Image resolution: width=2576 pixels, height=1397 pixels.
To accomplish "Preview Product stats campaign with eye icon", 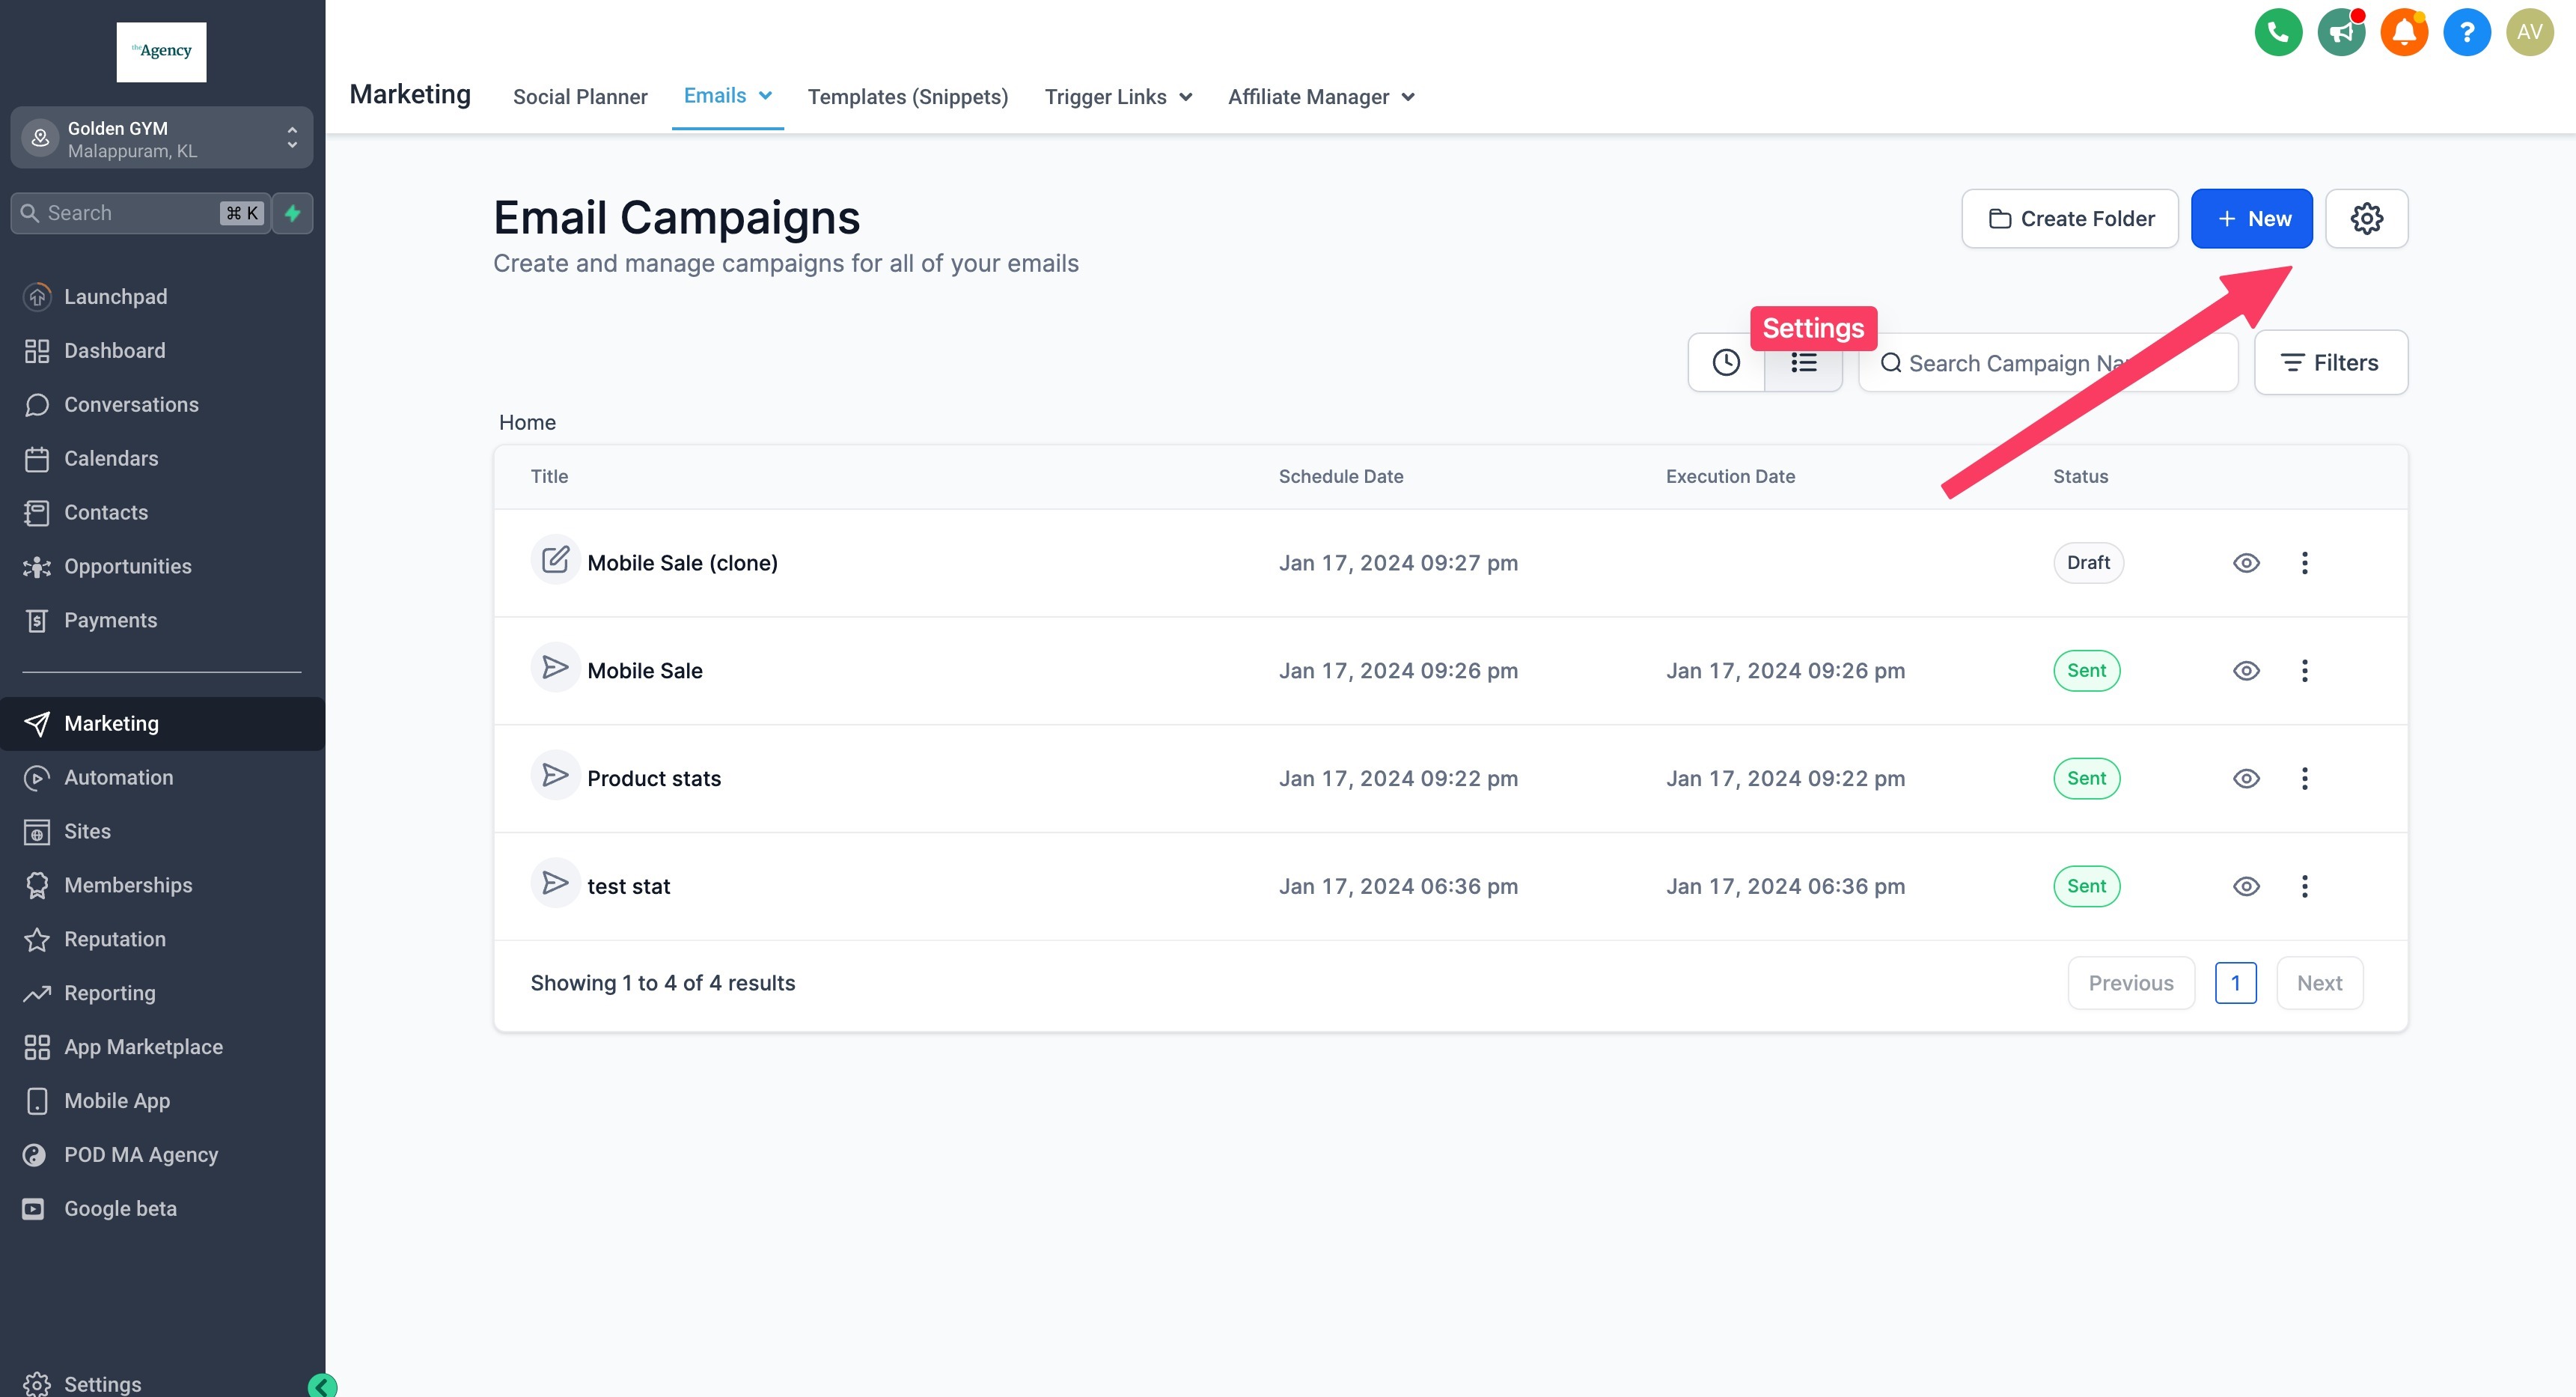I will (x=2245, y=779).
